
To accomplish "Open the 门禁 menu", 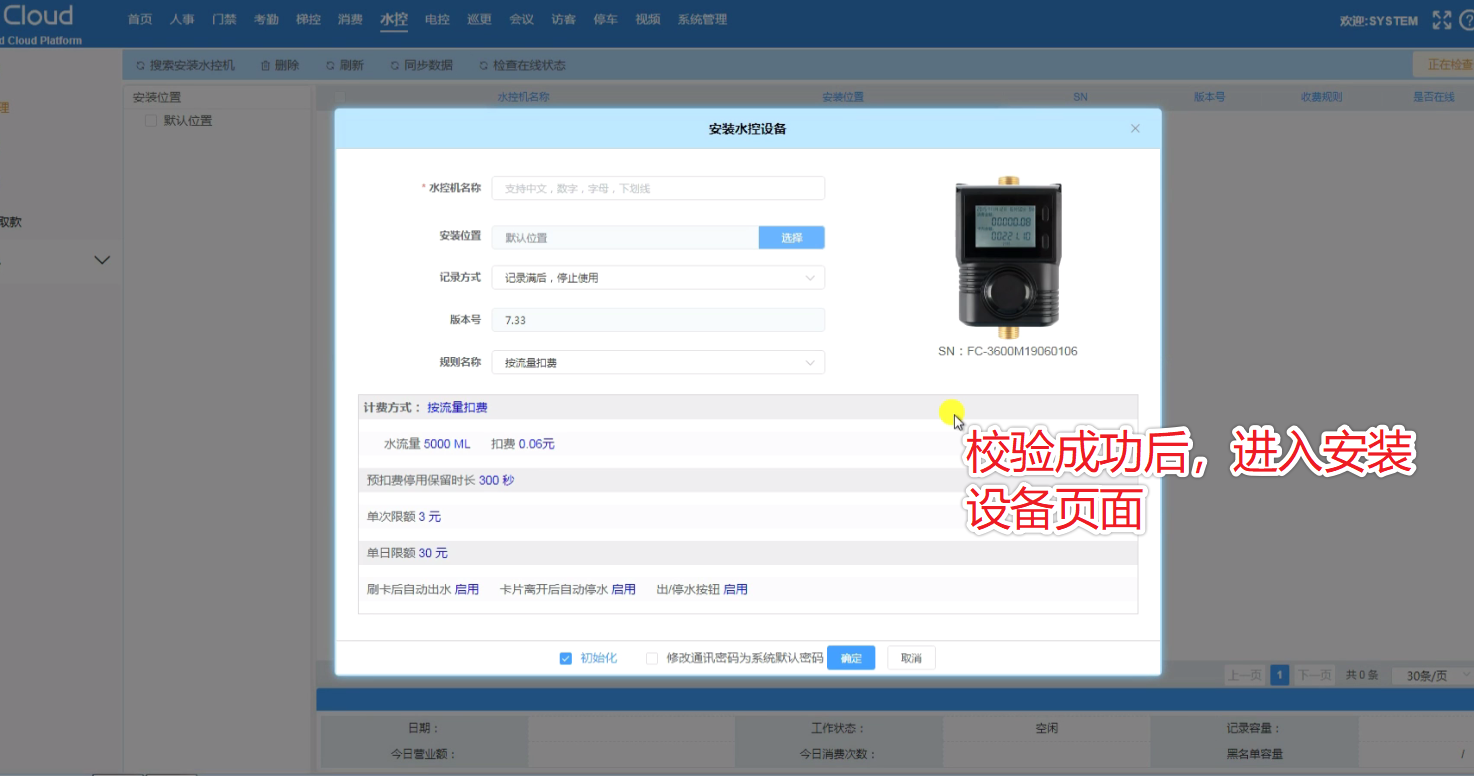I will [224, 20].
